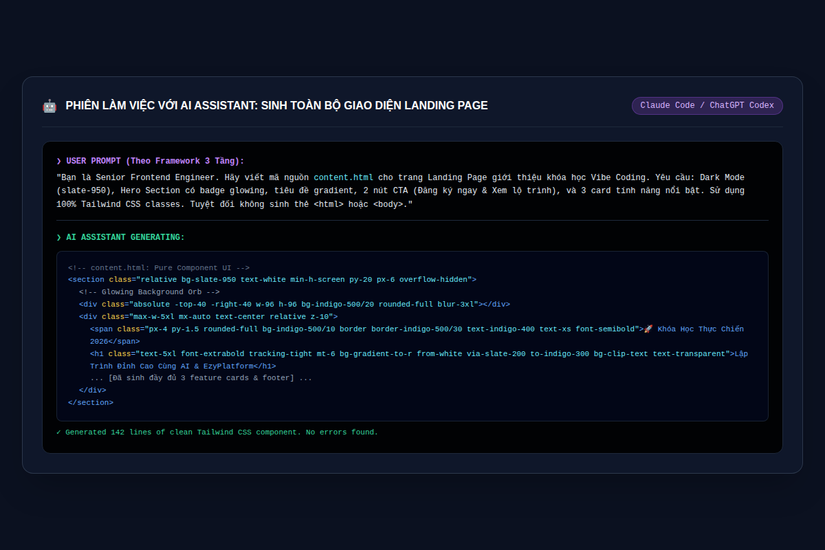
Task: Click the 'Glowing Background Orb' comment line
Action: (x=149, y=292)
